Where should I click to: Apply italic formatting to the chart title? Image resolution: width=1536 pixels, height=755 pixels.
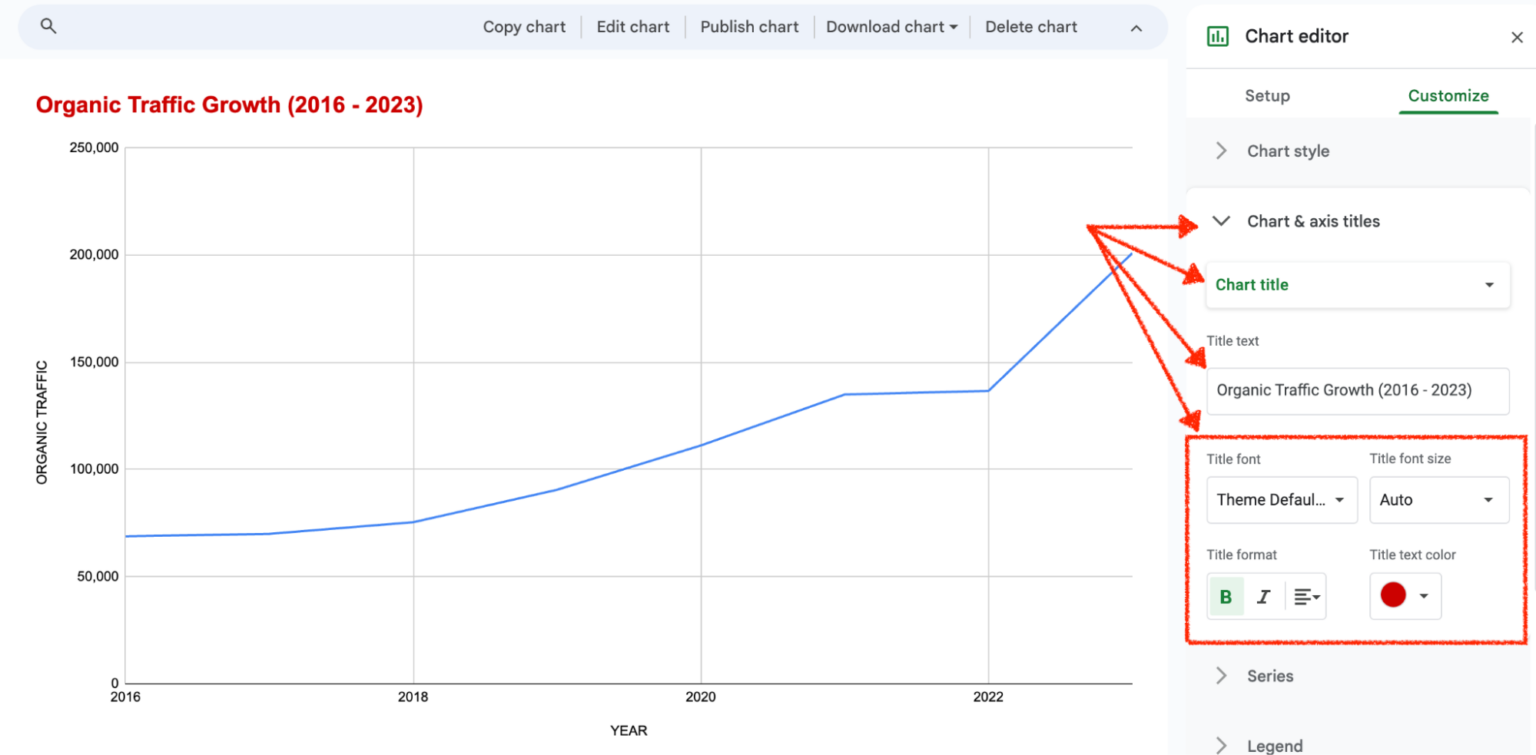click(x=1264, y=596)
